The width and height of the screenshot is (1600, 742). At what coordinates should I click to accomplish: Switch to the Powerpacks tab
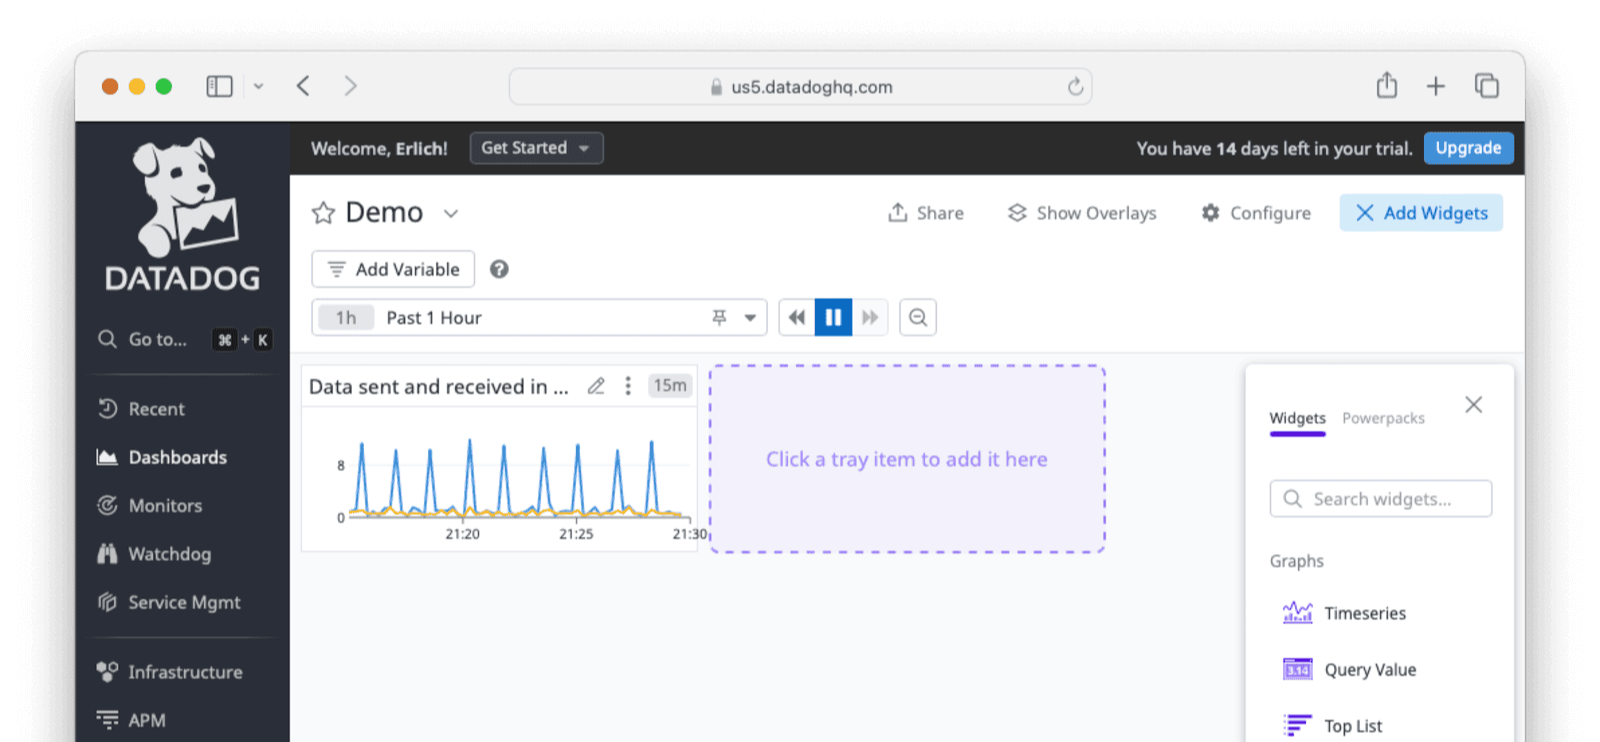[x=1383, y=419]
